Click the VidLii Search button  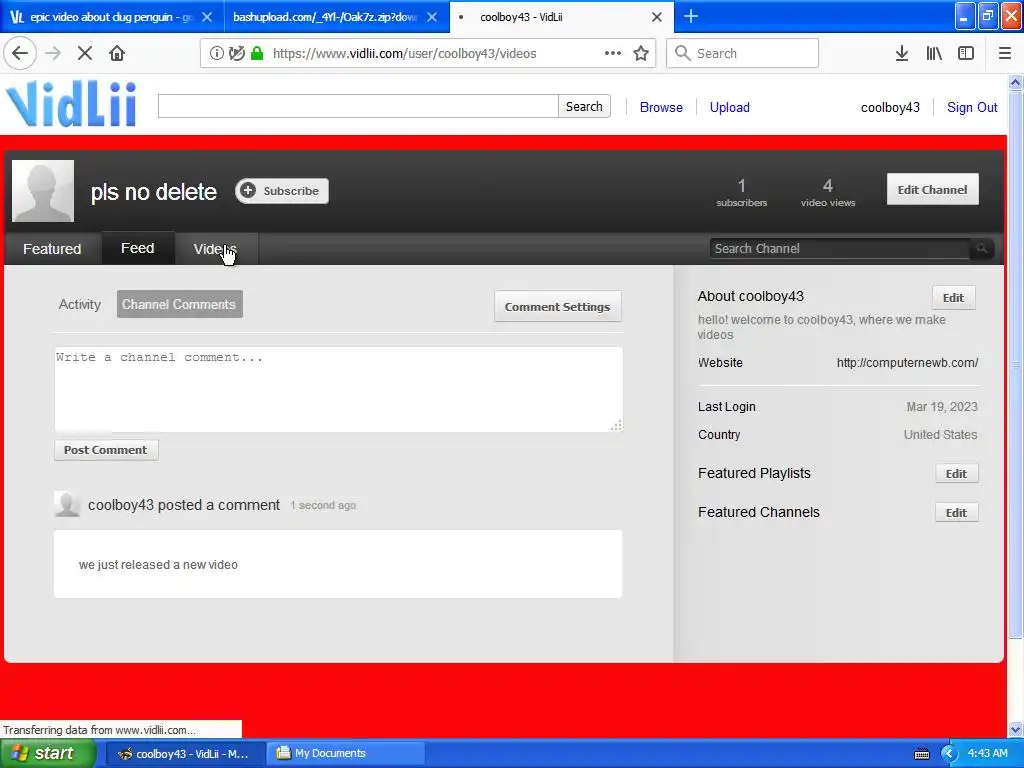tap(584, 106)
